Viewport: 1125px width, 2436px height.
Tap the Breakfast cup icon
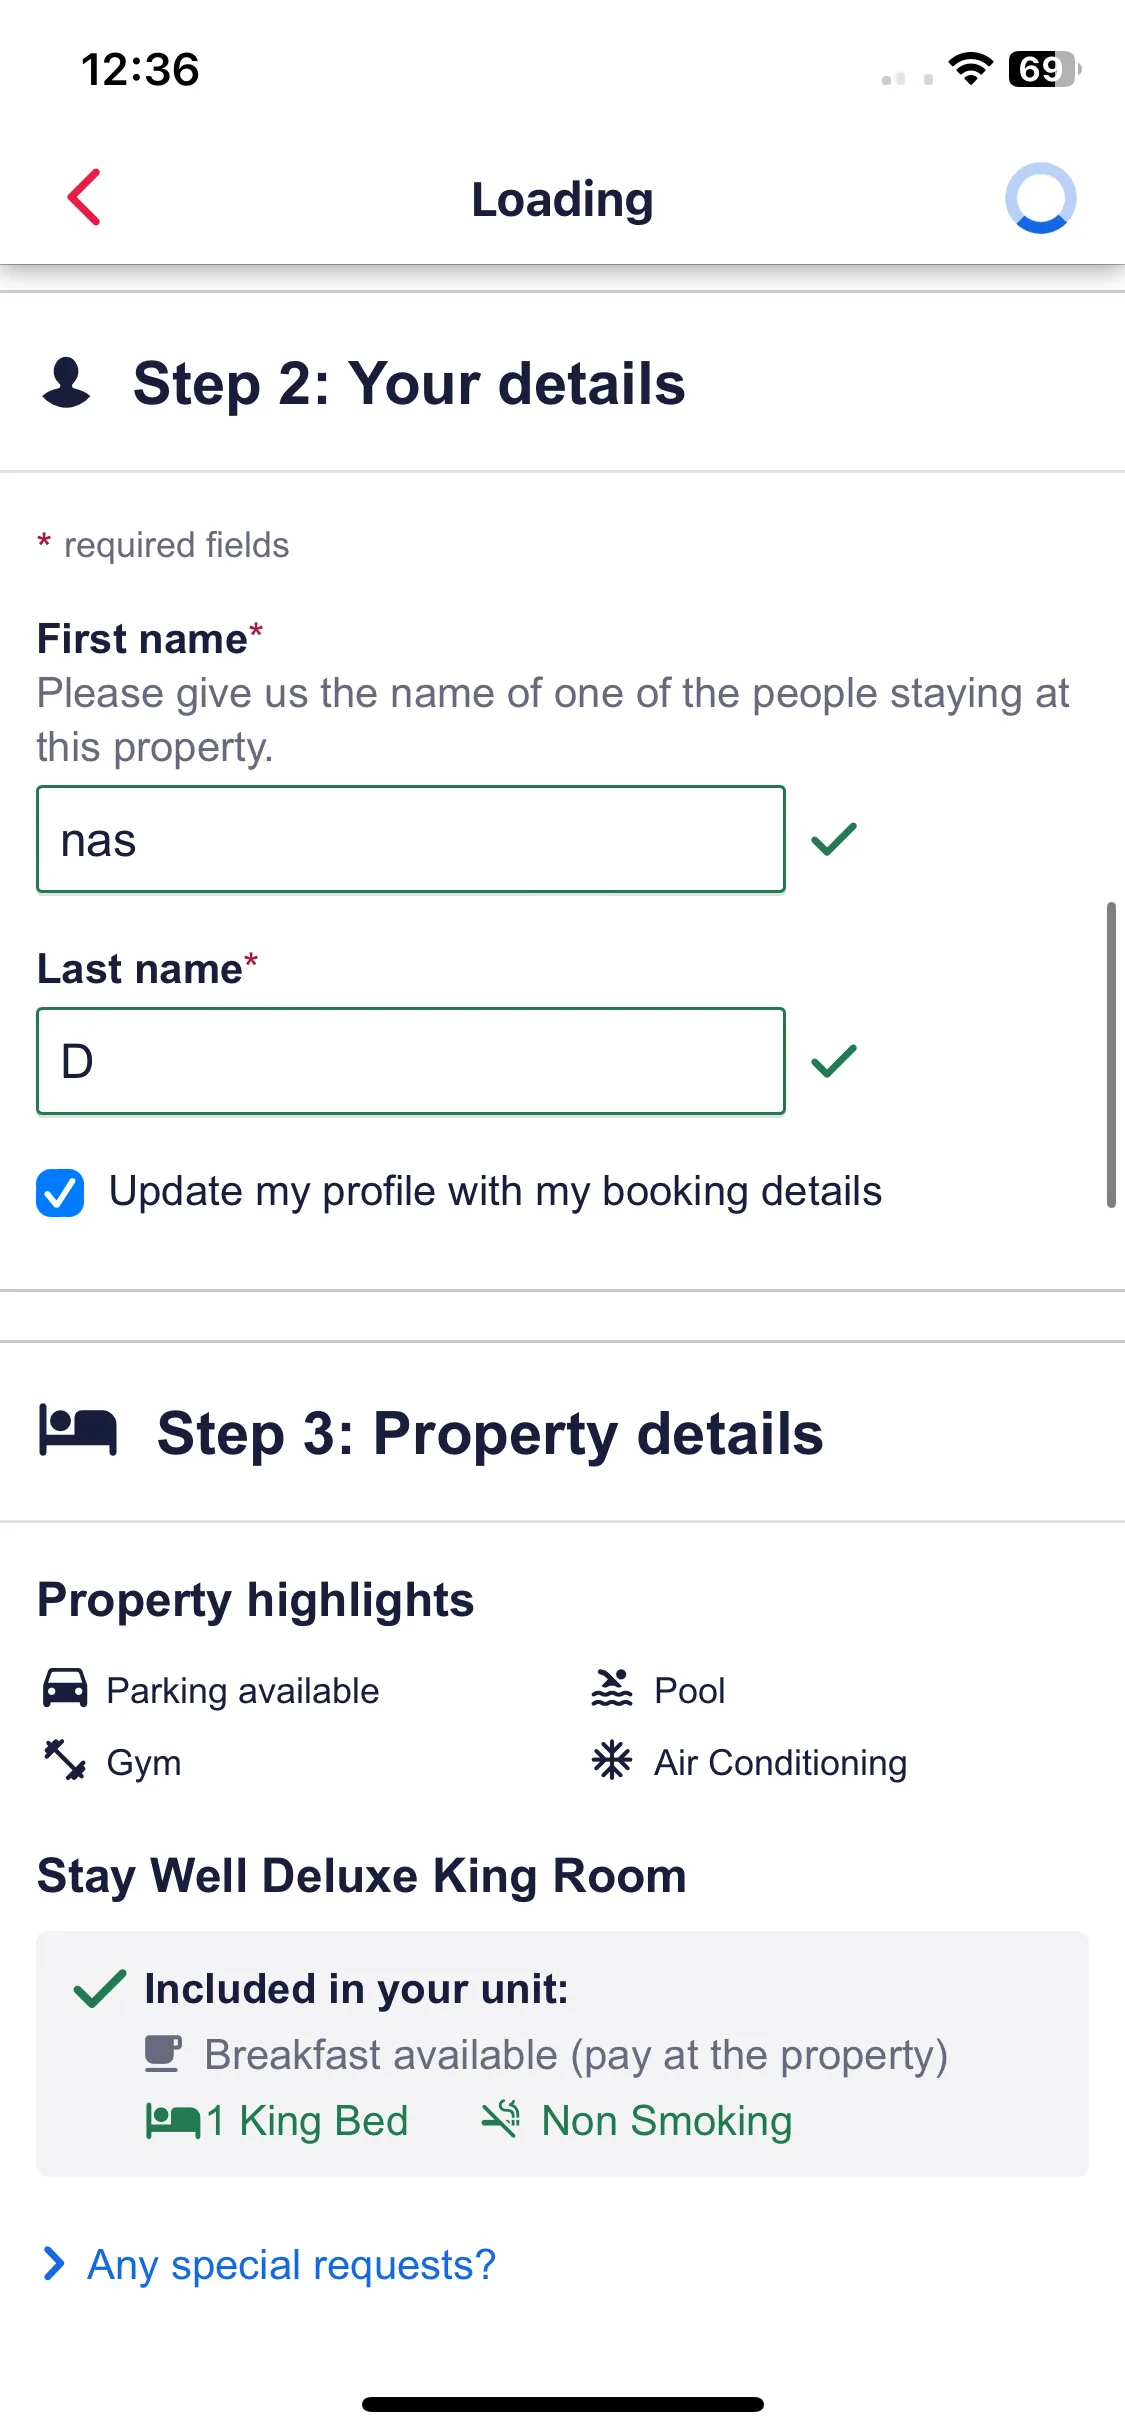tap(163, 2053)
